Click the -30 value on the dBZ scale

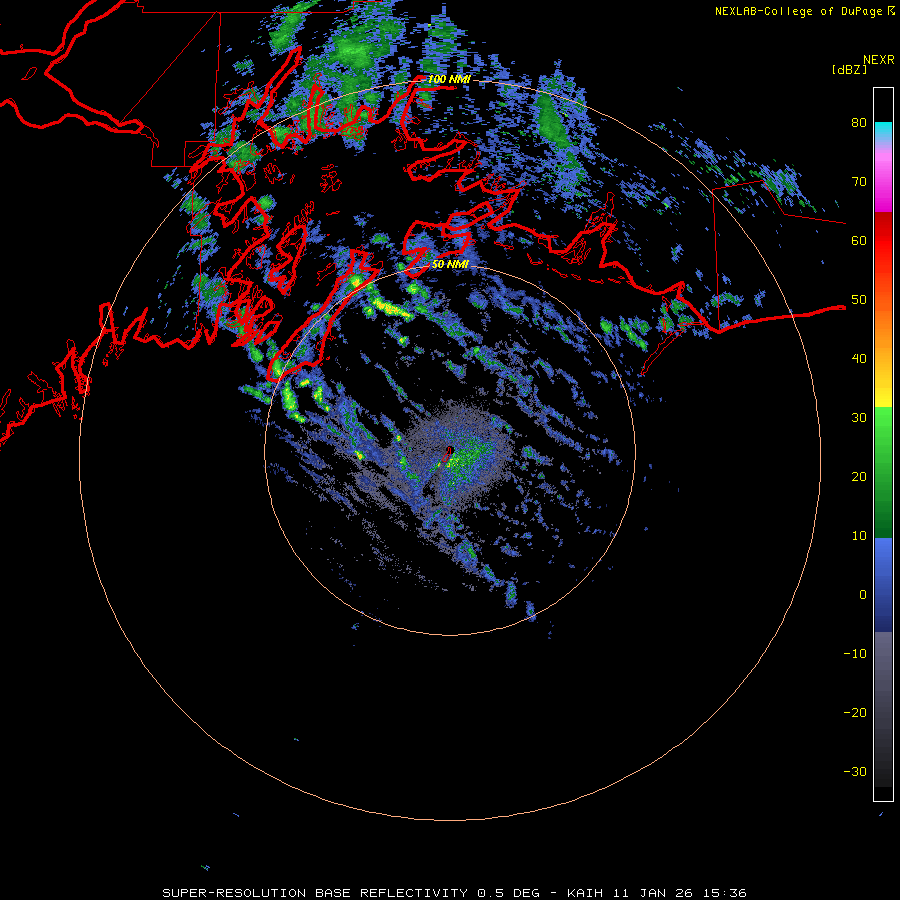pos(855,771)
